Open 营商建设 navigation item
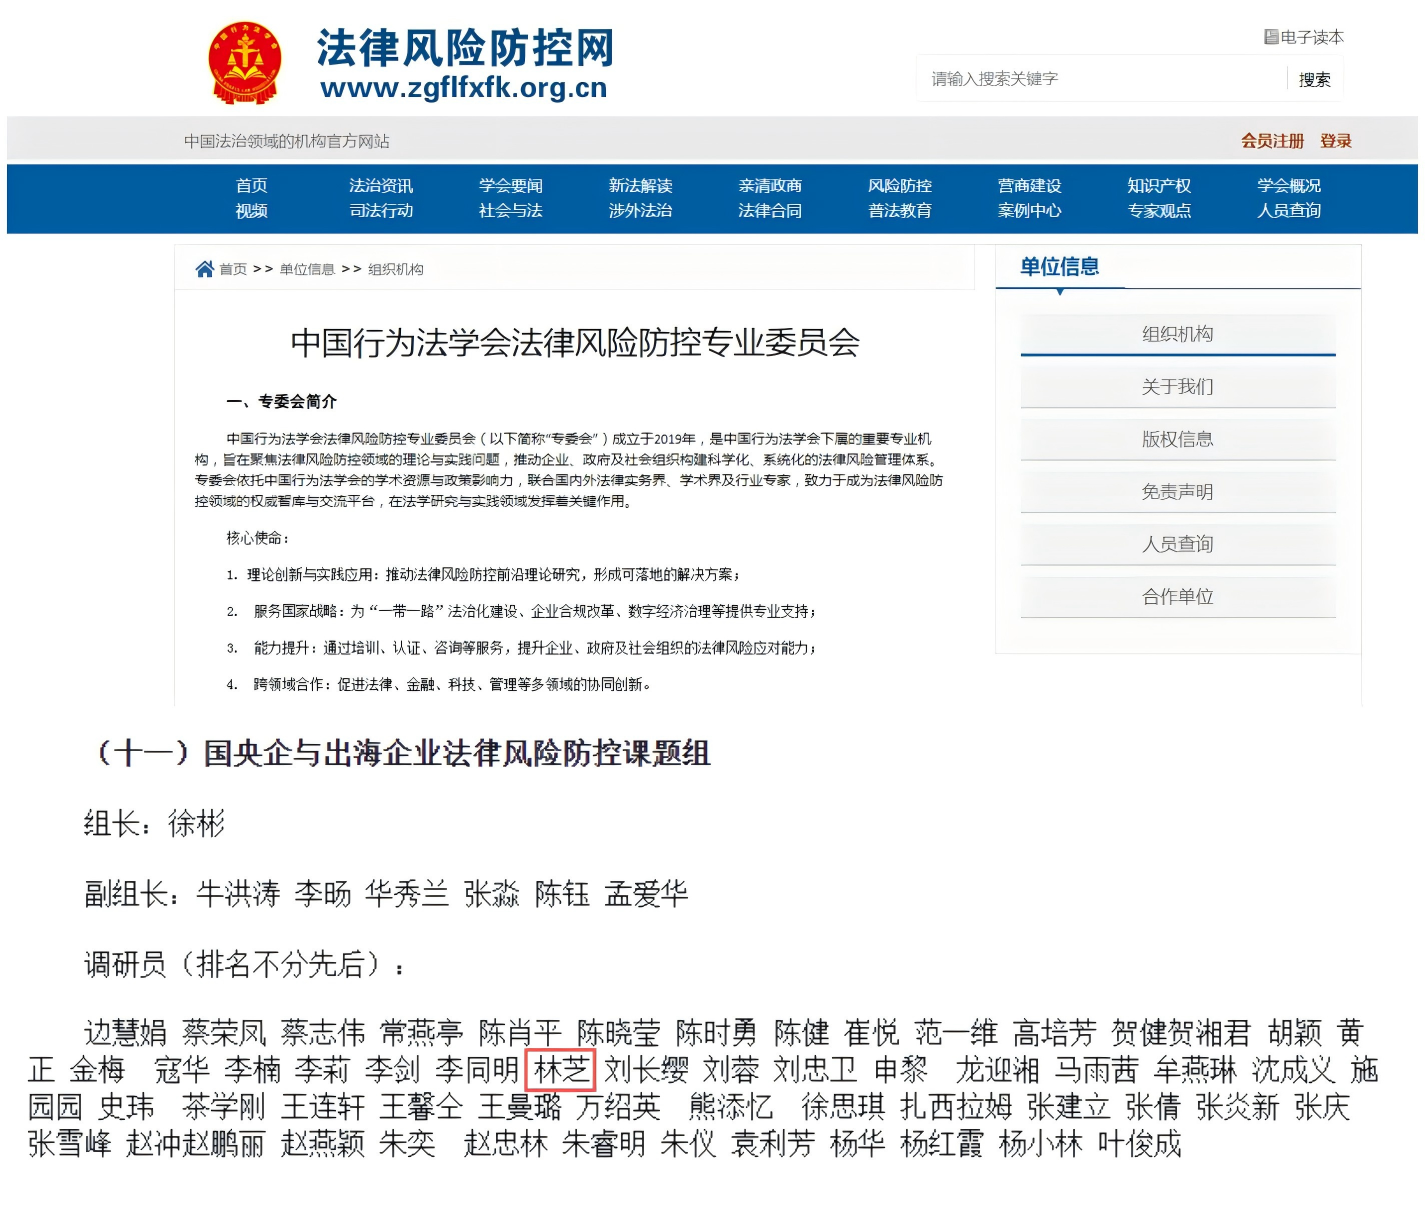 [x=1030, y=185]
